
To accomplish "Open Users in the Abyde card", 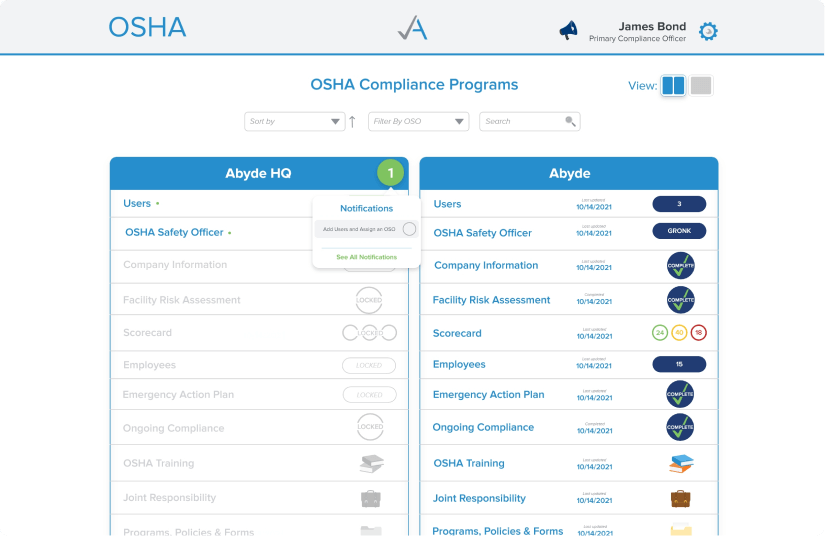I will tap(447, 204).
